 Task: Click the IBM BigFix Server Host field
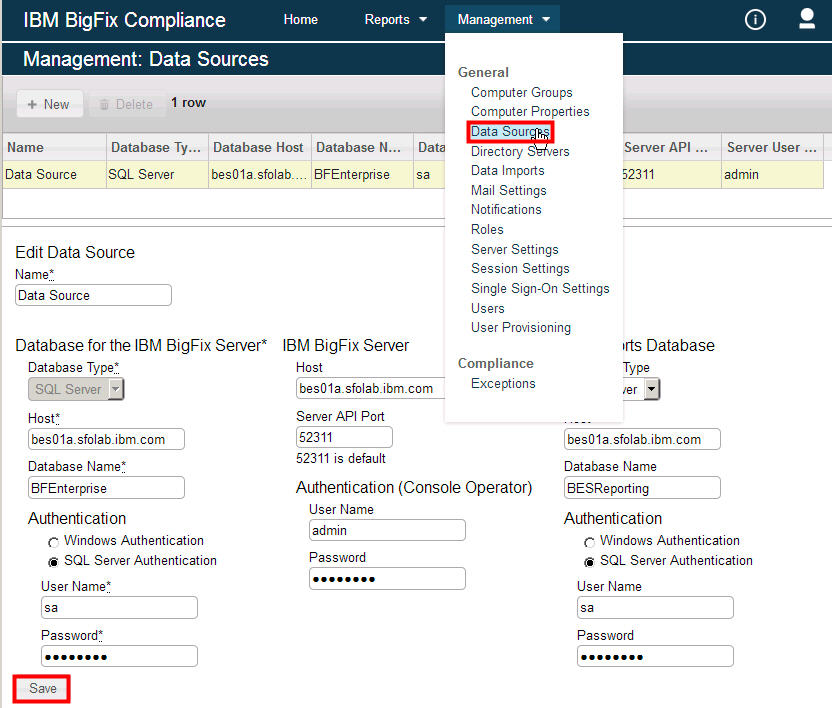(370, 388)
